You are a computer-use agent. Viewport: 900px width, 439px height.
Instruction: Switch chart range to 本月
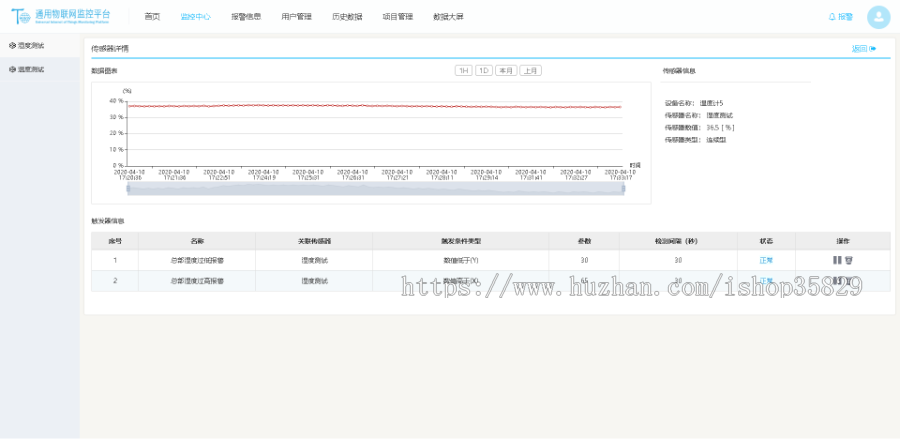point(506,71)
